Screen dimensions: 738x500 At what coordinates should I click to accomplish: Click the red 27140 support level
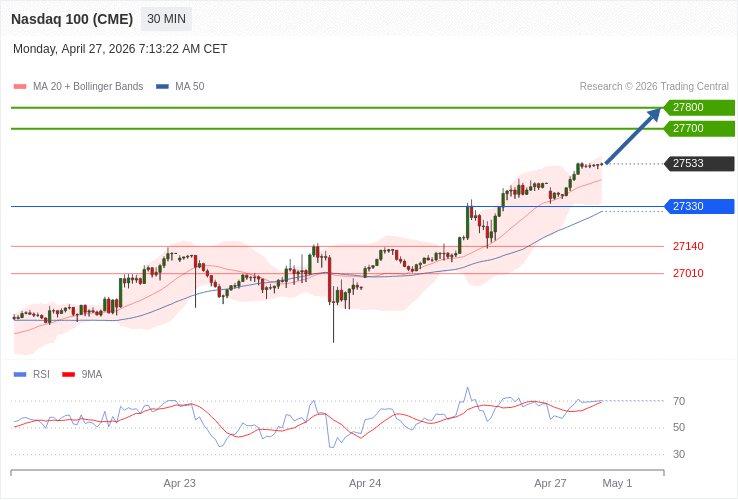(688, 246)
